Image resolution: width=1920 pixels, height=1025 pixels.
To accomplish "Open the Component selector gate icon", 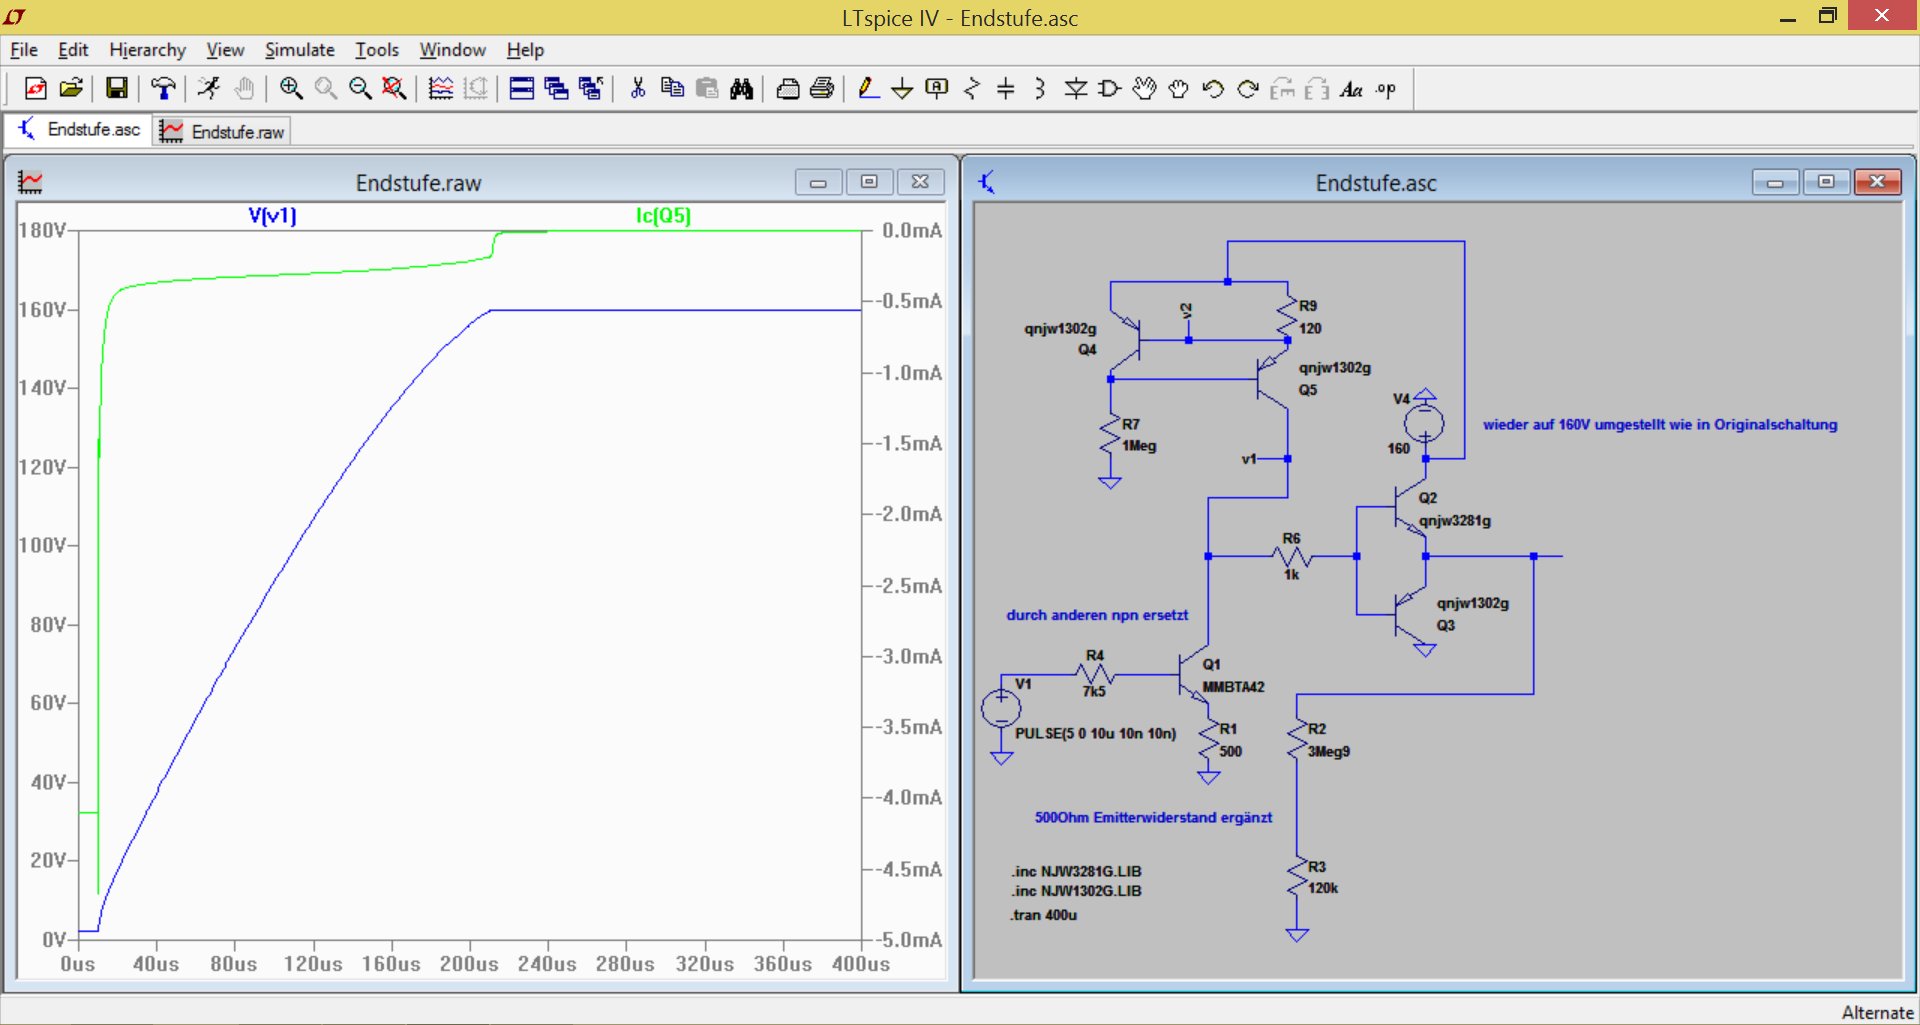I will 1110,89.
